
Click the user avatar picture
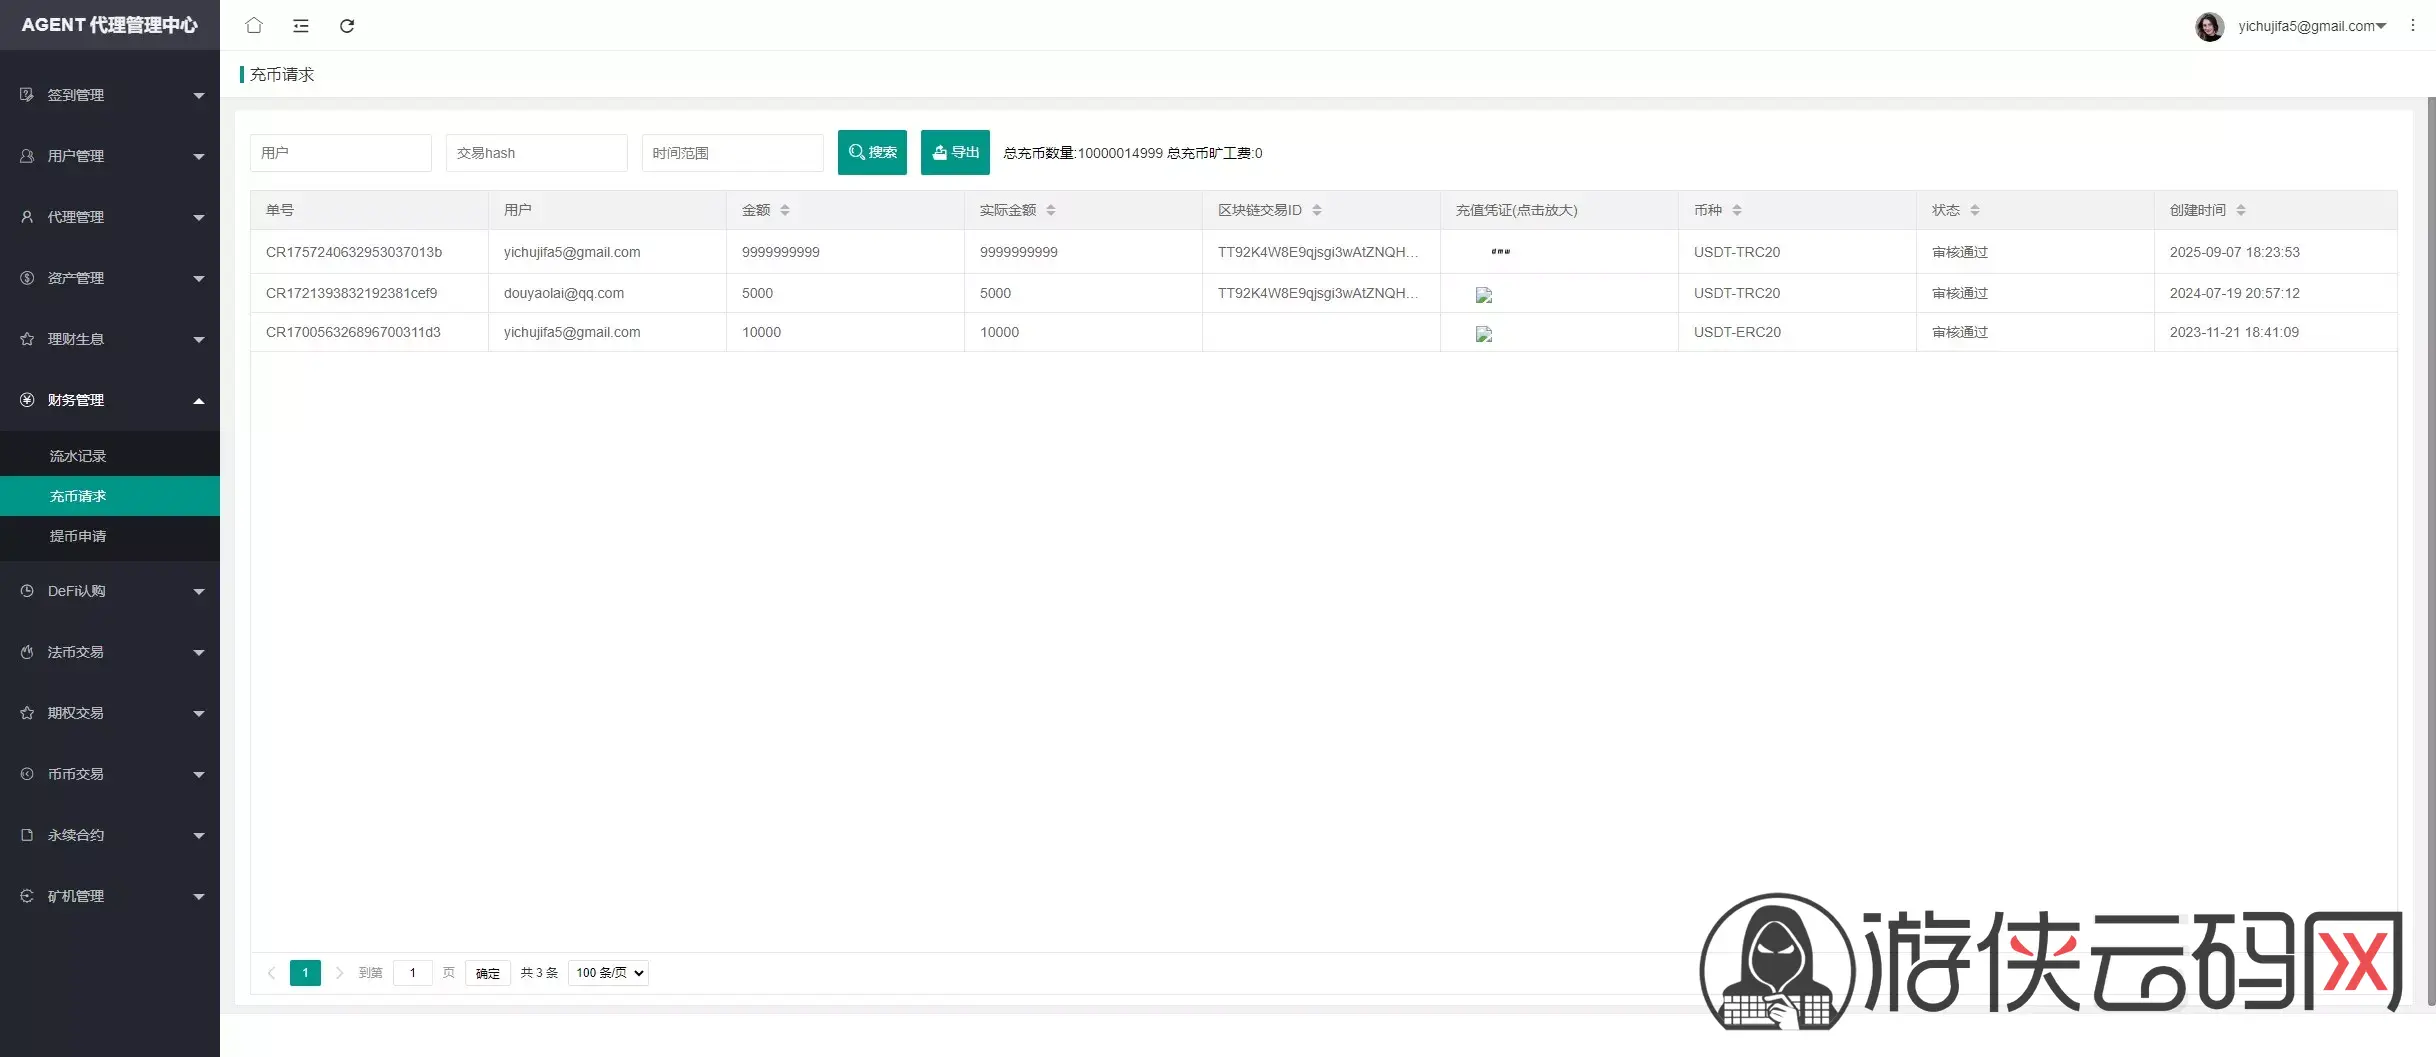tap(2209, 27)
